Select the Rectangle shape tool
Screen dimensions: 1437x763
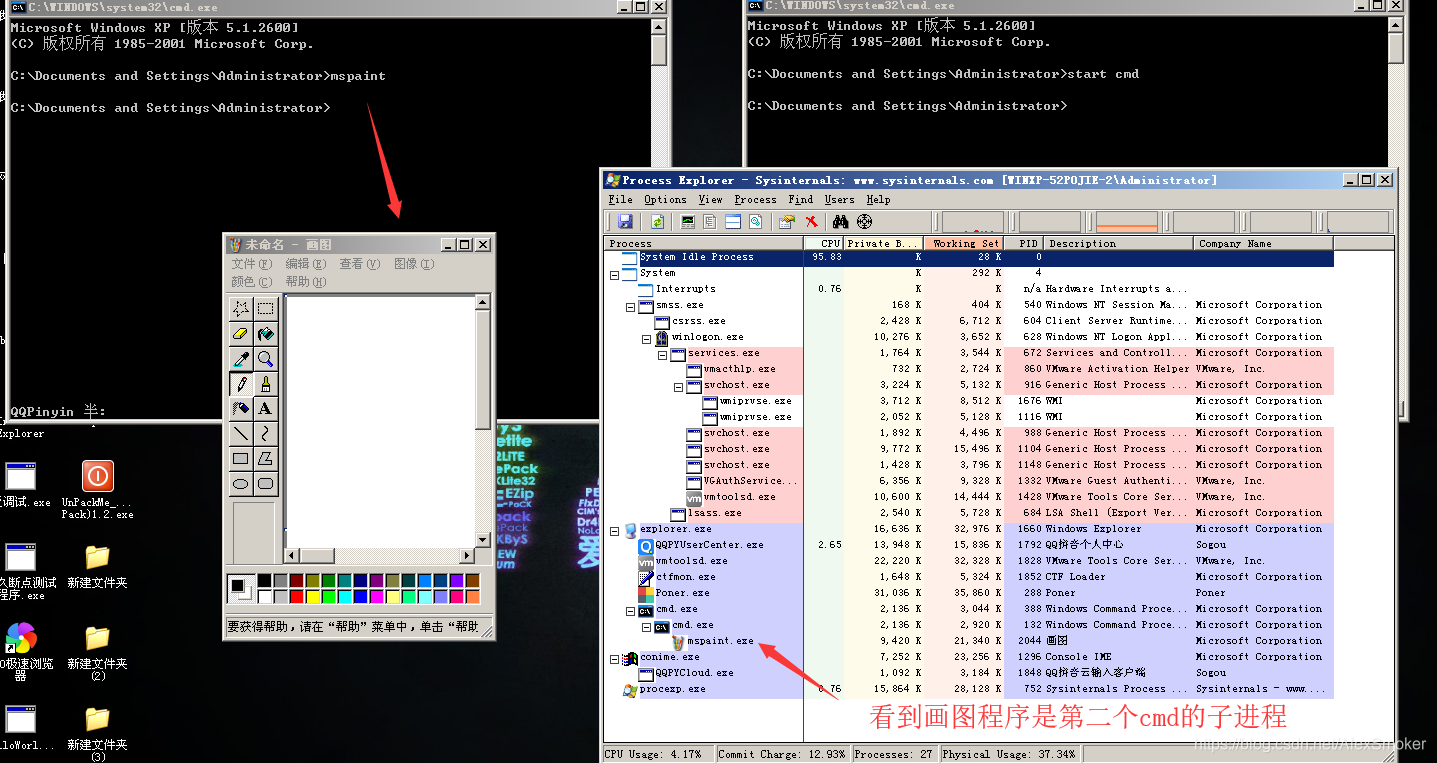point(240,458)
